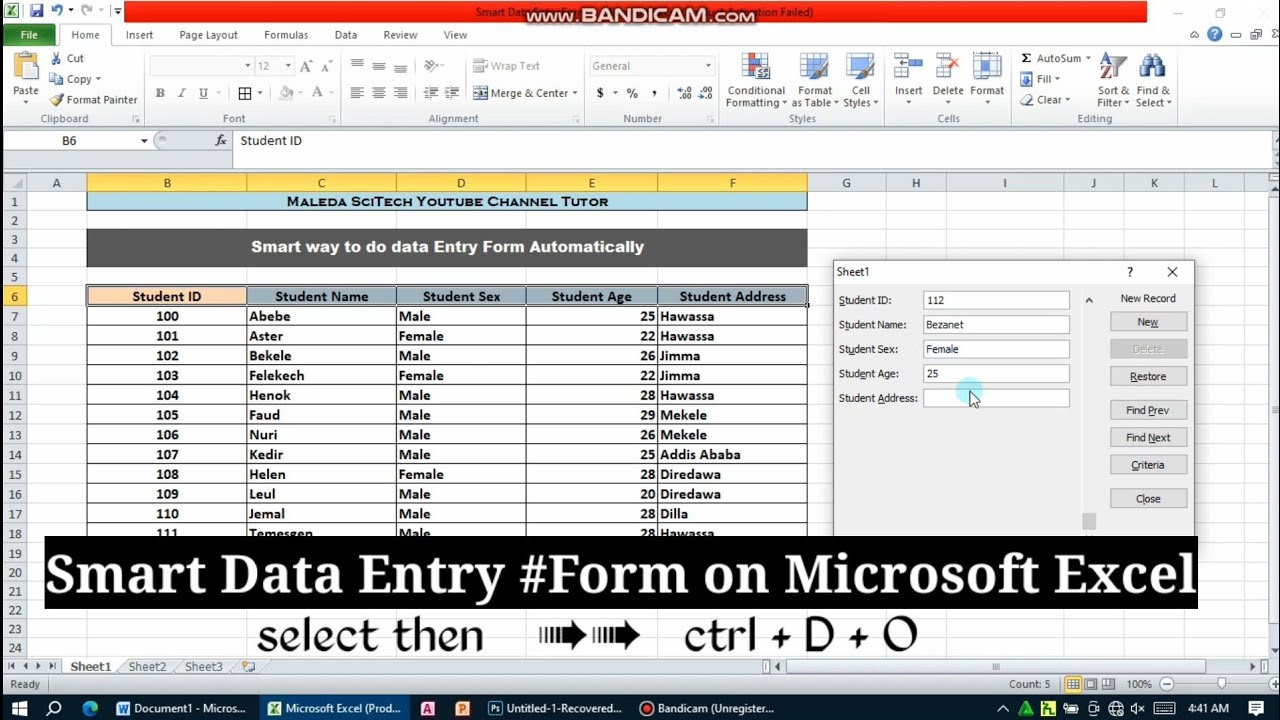Open the Merge & Center dropdown arrow
The image size is (1280, 720).
click(x=575, y=93)
